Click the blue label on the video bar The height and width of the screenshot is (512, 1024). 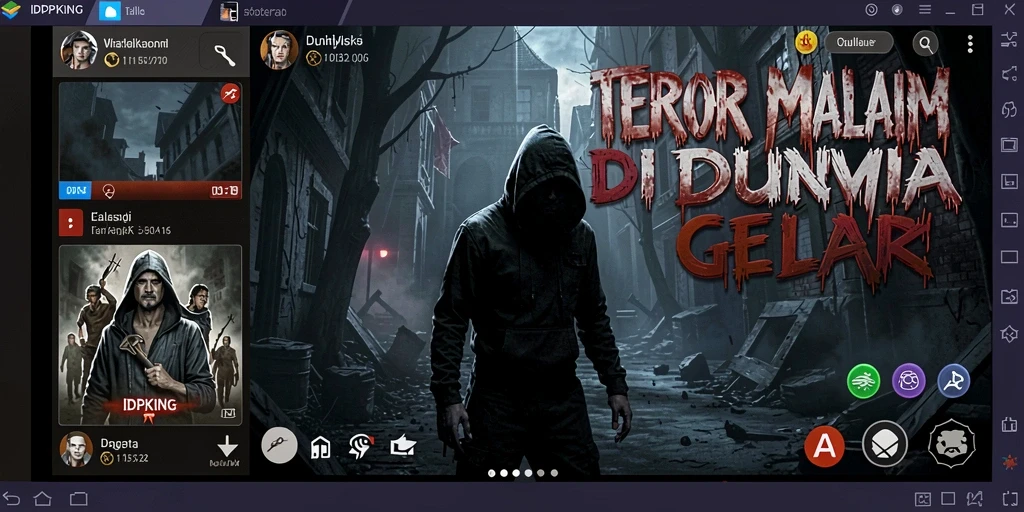tap(75, 191)
